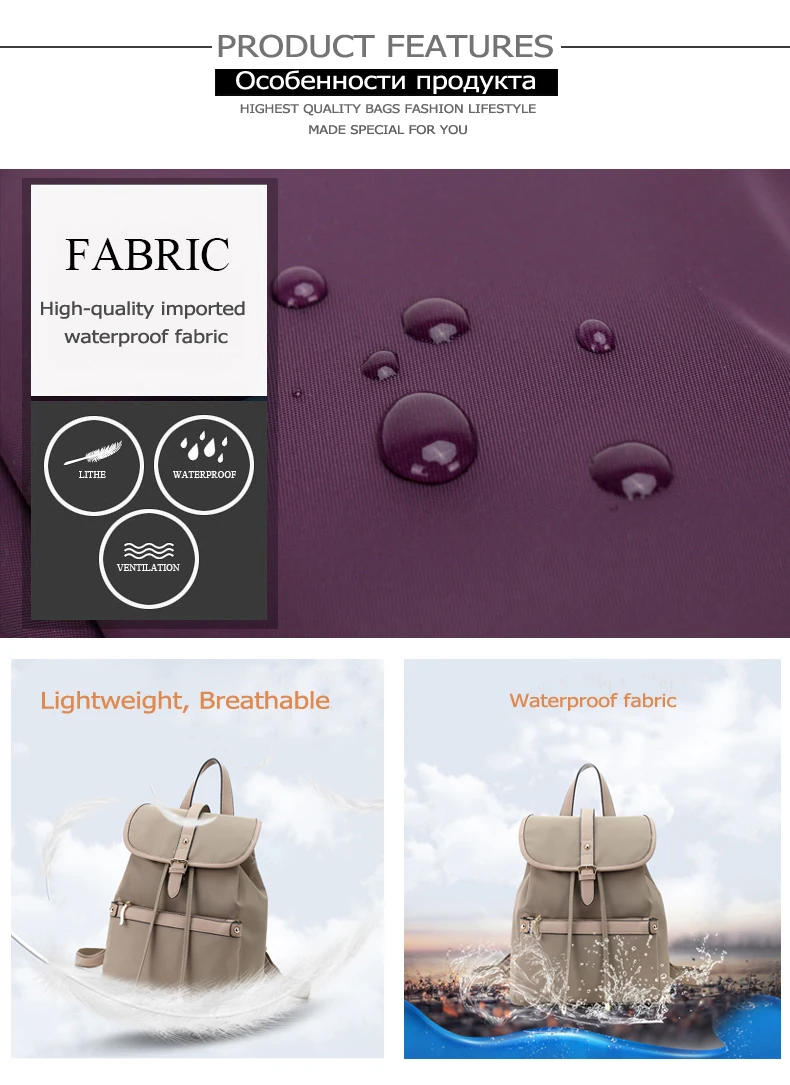This screenshot has width=790, height=1085.
Task: Click the Waterproof fabric orange caption
Action: [x=593, y=700]
